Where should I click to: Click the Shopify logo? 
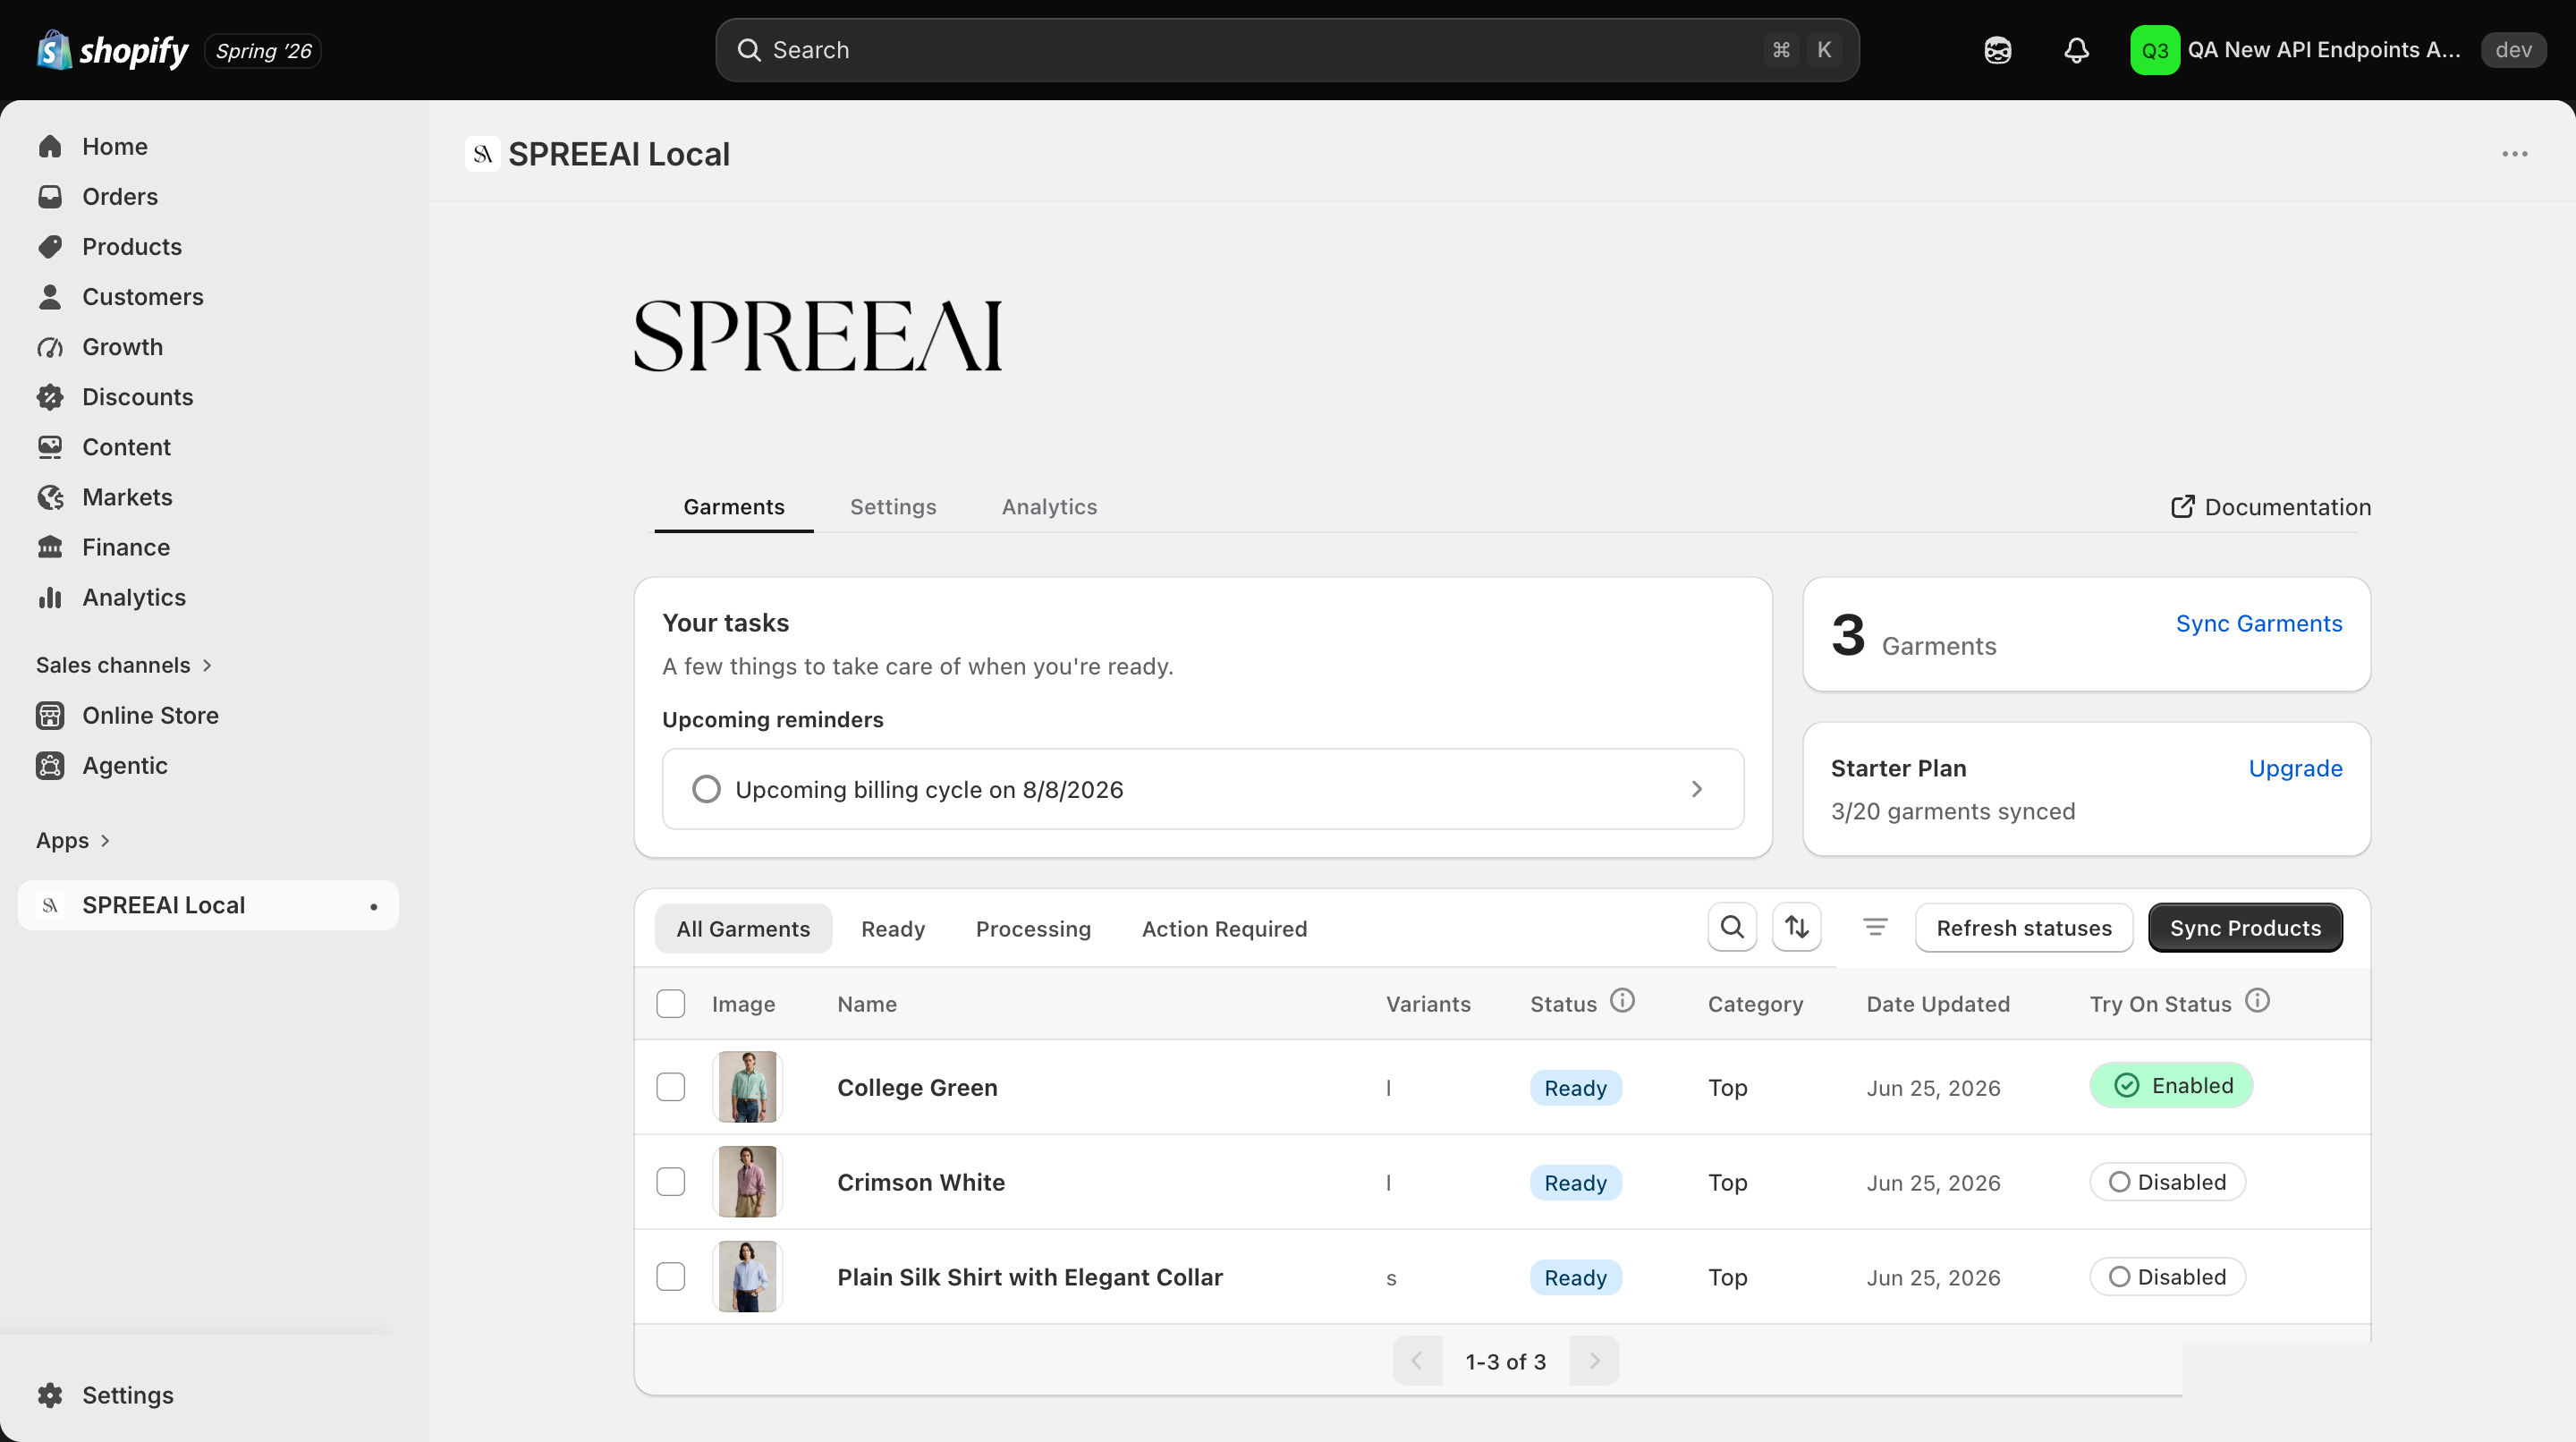(112, 50)
